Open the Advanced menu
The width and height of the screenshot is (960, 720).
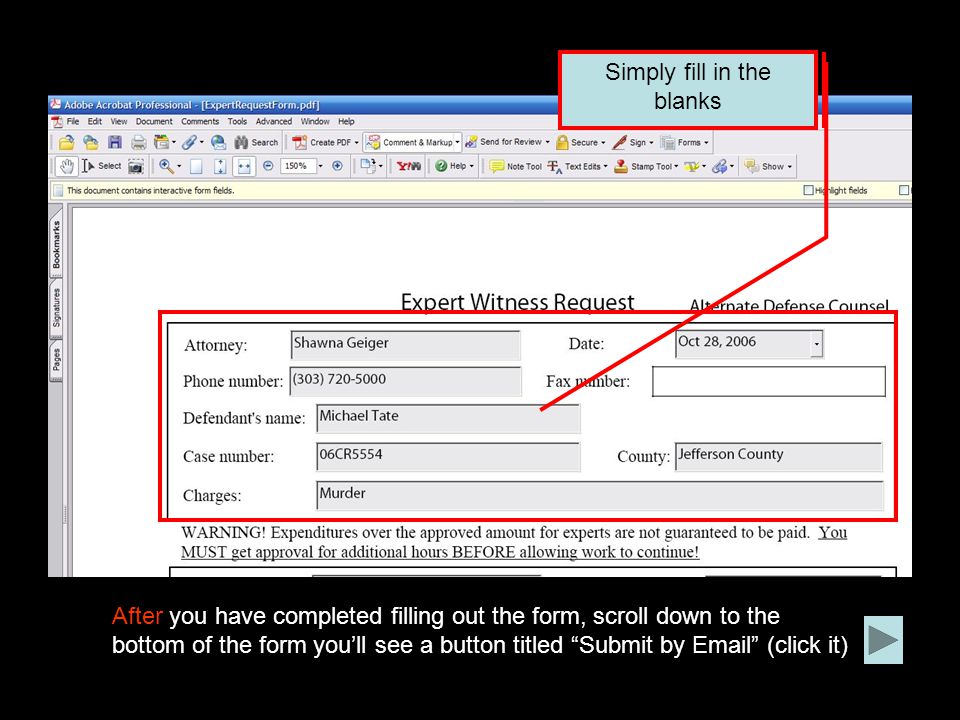click(274, 121)
